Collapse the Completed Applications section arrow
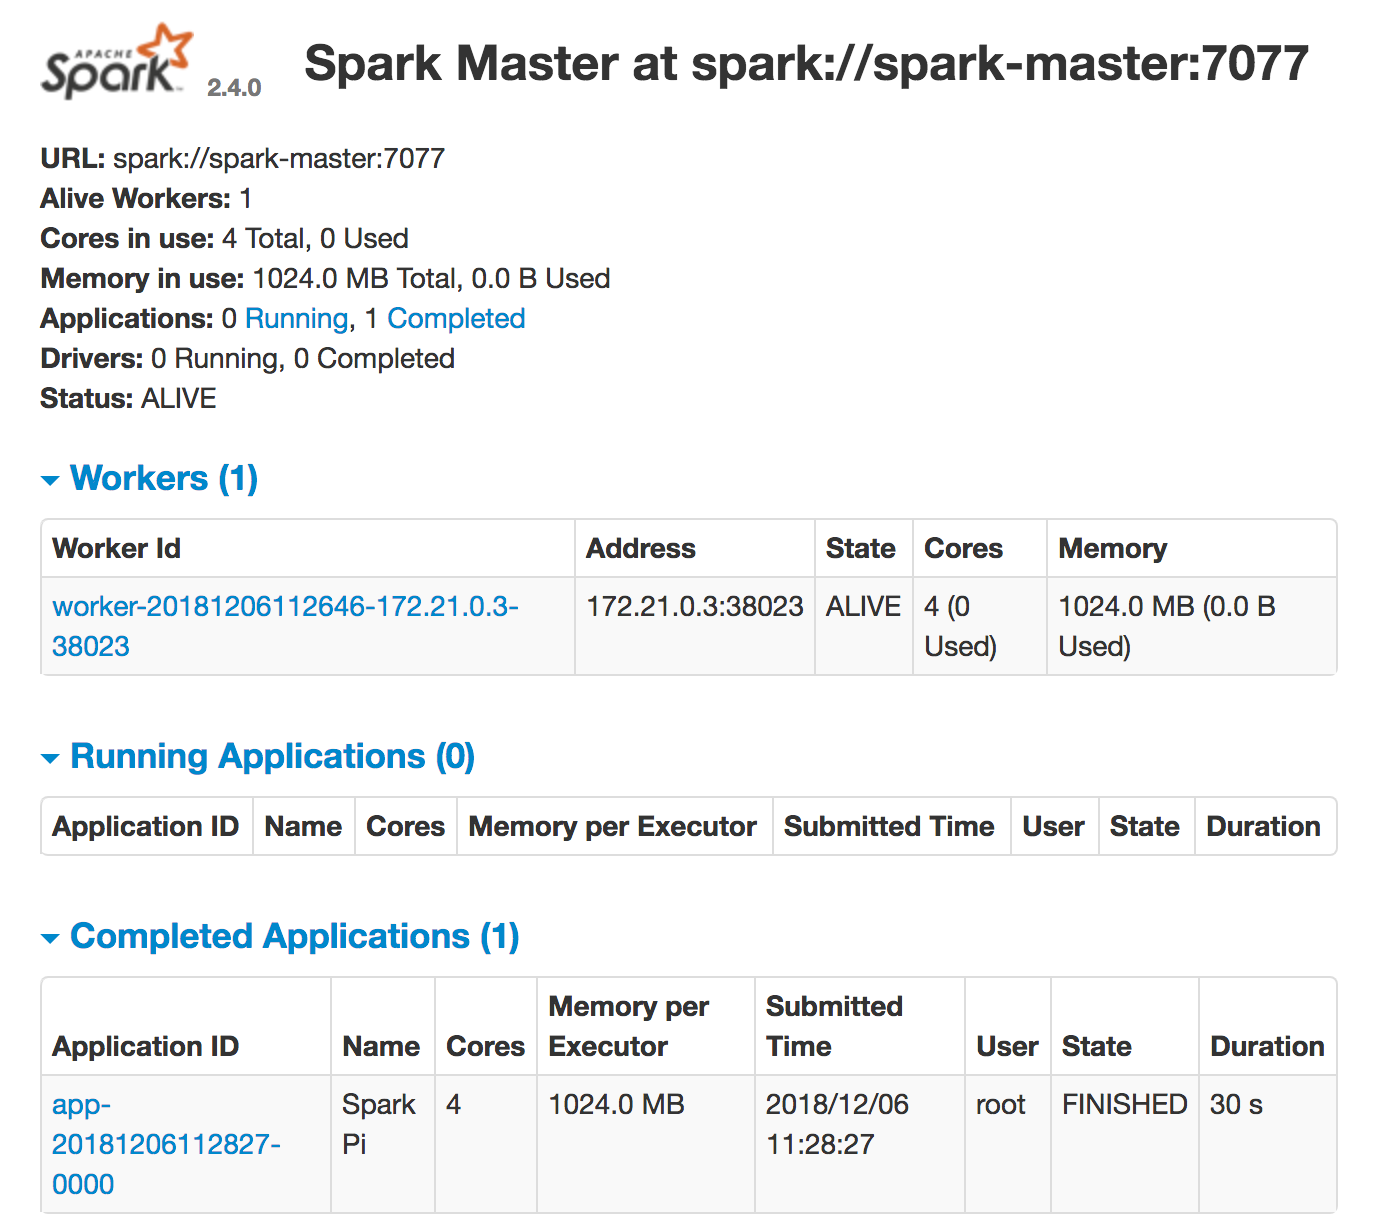This screenshot has width=1374, height=1224. click(x=50, y=939)
